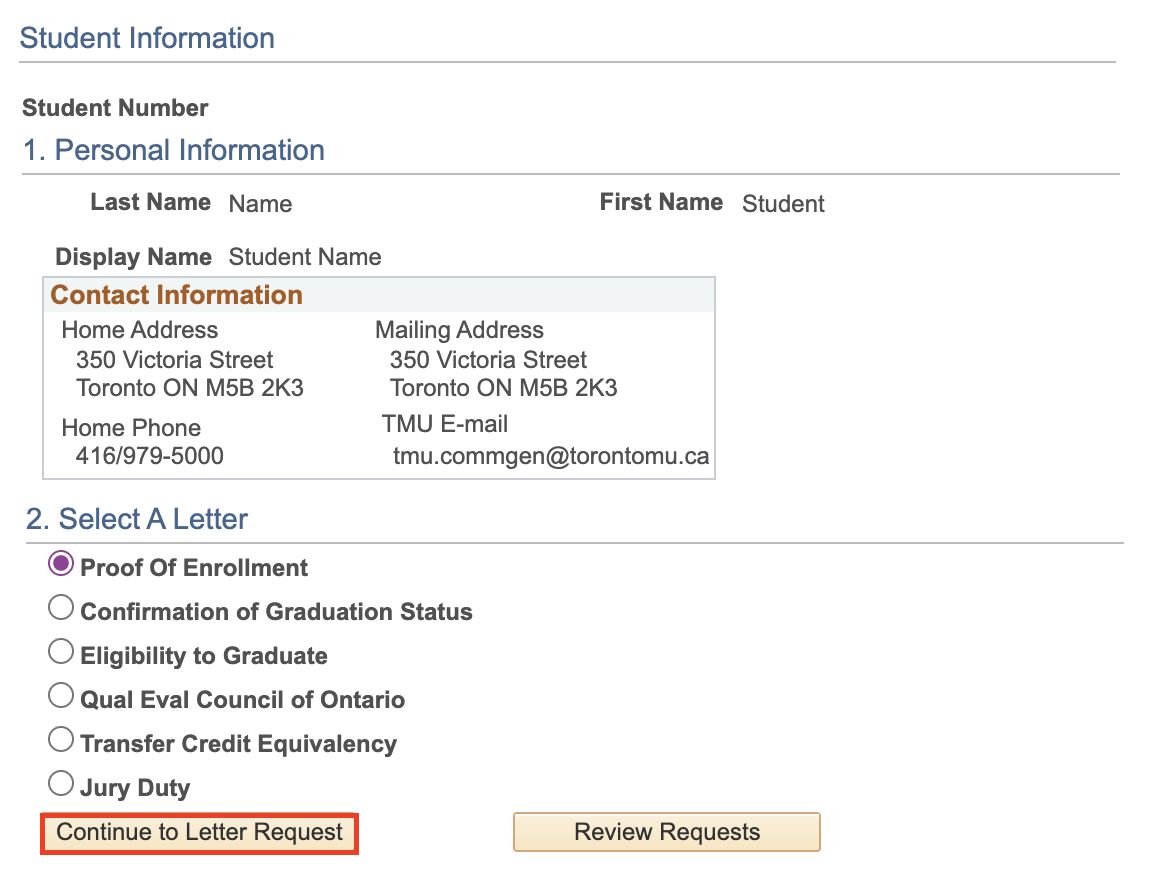
Task: Select Transfer Credit Equivalency radio button
Action: (x=61, y=740)
